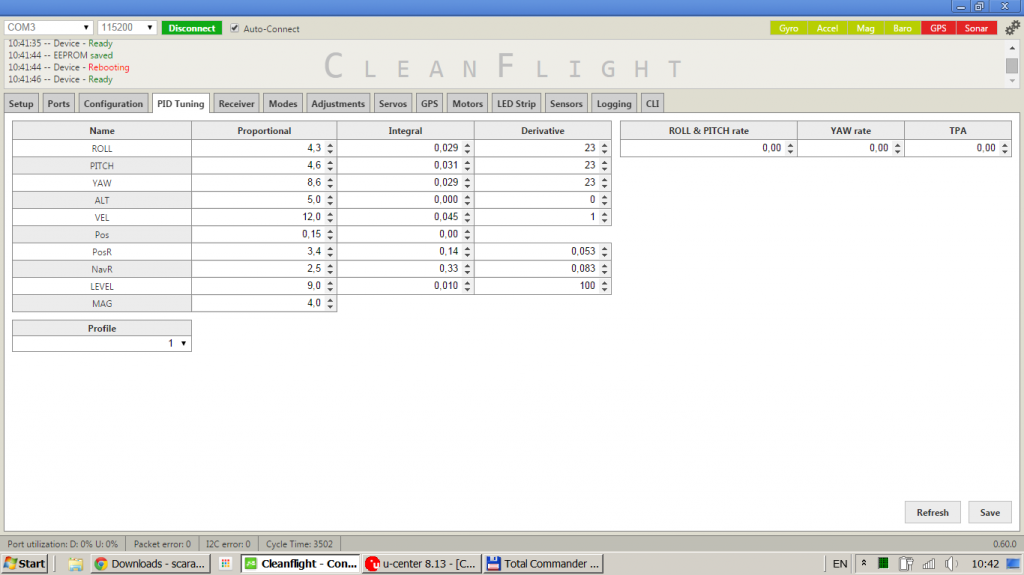Click the GPS sensor status indicator
1024x575 pixels.
click(x=937, y=28)
